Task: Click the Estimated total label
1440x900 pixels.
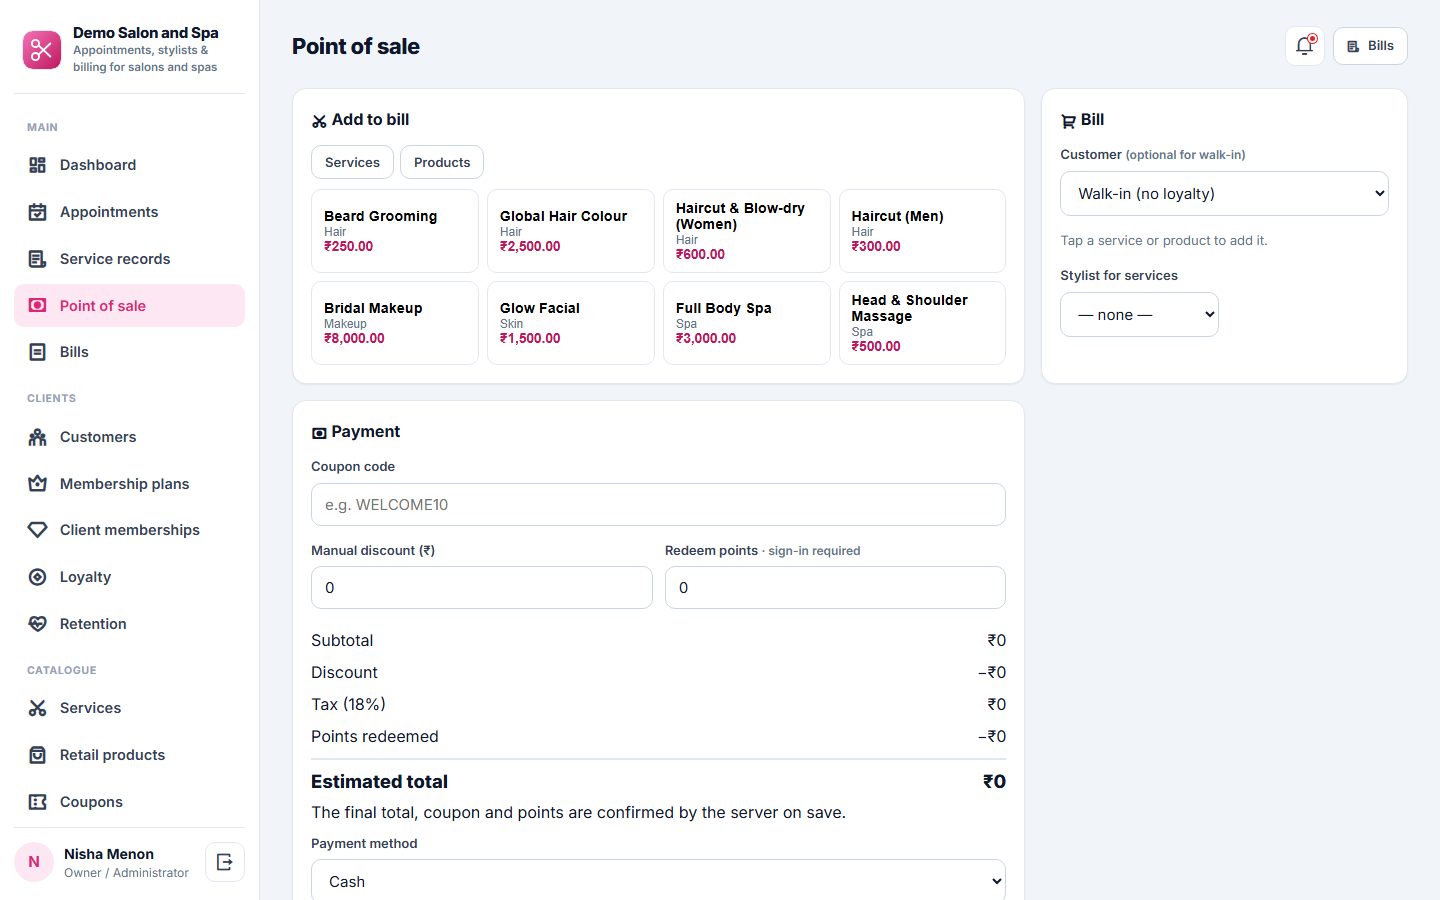Action: click(379, 782)
